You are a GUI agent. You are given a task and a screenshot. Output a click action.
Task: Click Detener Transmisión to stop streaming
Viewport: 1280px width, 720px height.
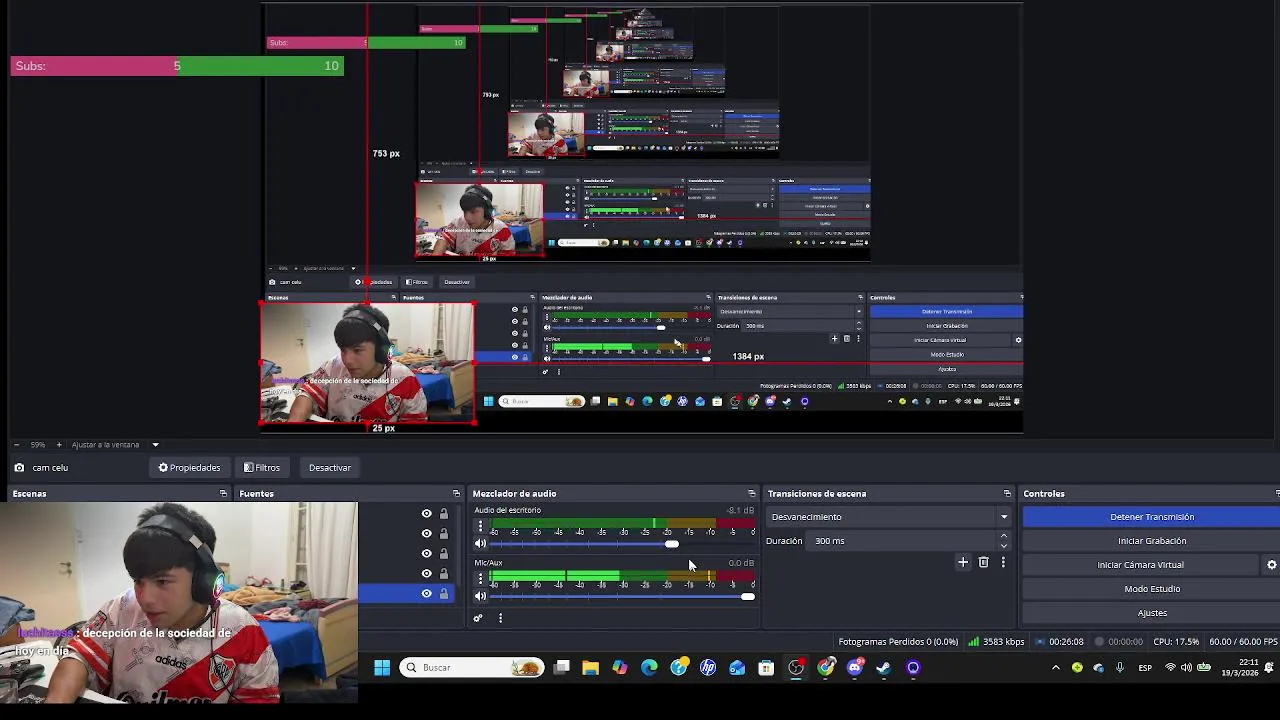pyautogui.click(x=1151, y=517)
